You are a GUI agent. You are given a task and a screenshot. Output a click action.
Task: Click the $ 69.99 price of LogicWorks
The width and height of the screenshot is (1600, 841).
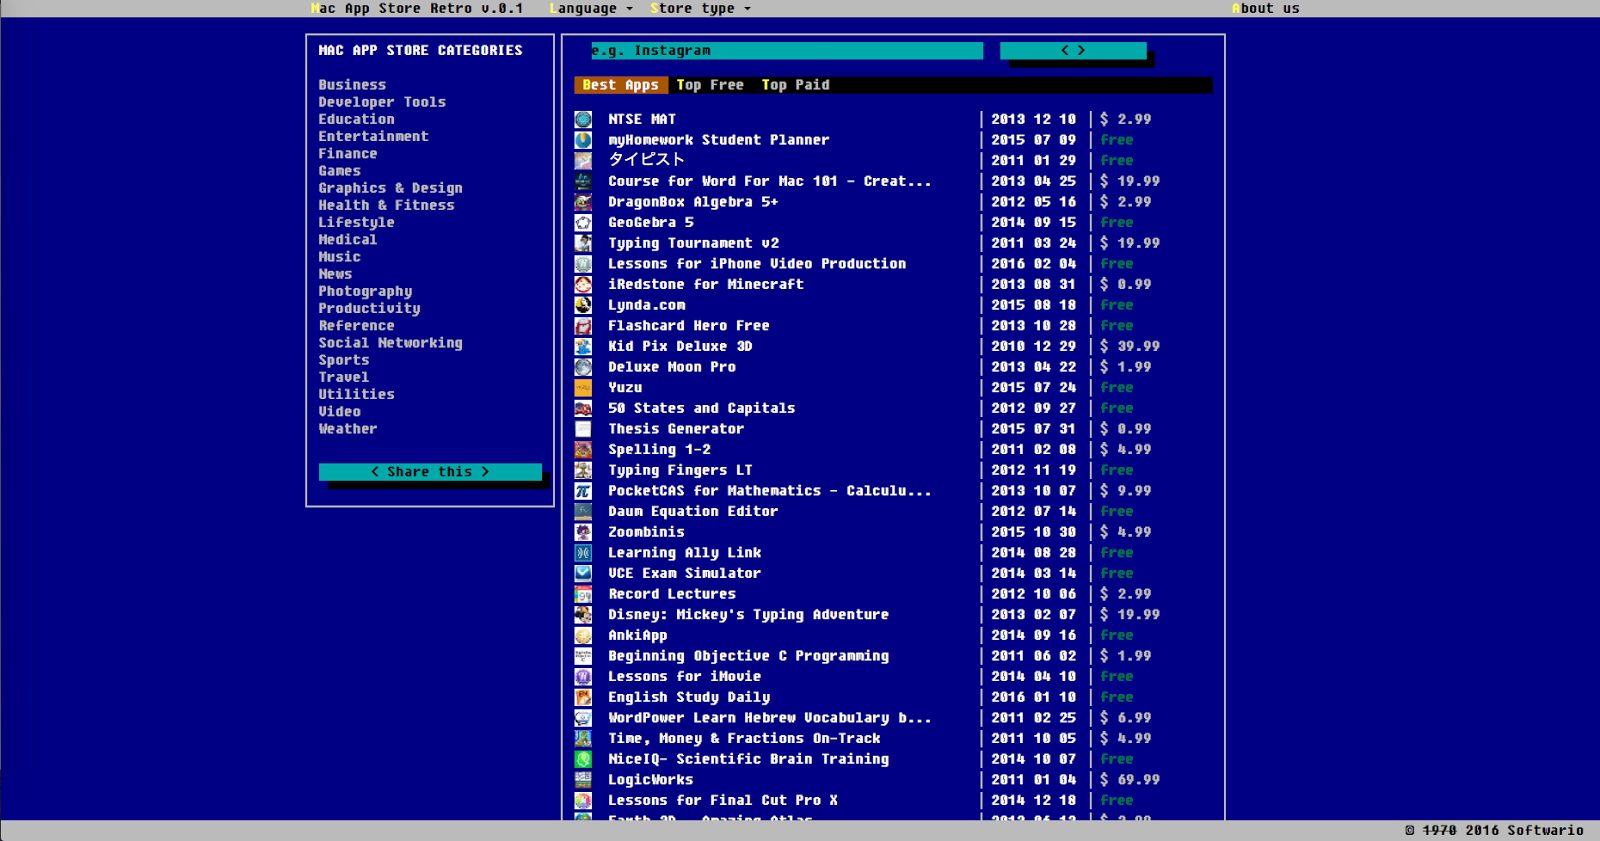1130,780
